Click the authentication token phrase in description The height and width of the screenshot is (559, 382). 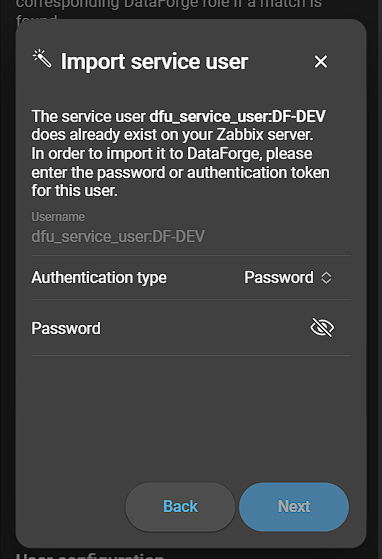(258, 173)
